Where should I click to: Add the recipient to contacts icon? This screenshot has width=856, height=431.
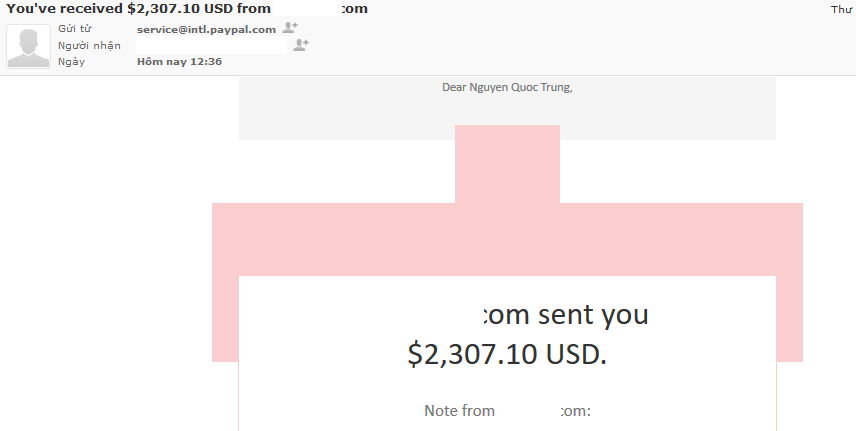pyautogui.click(x=301, y=45)
